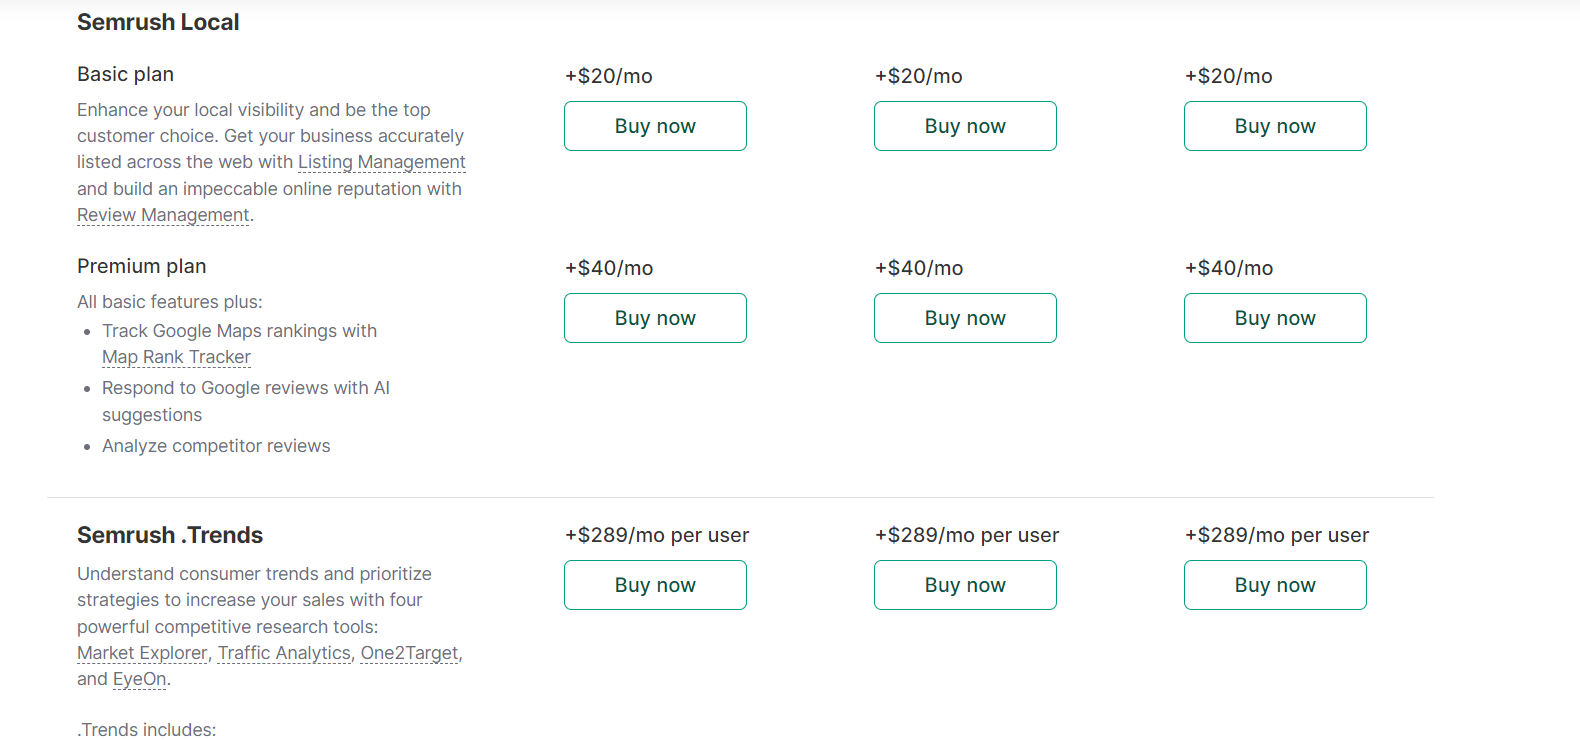Open the One2Target link

pos(409,652)
